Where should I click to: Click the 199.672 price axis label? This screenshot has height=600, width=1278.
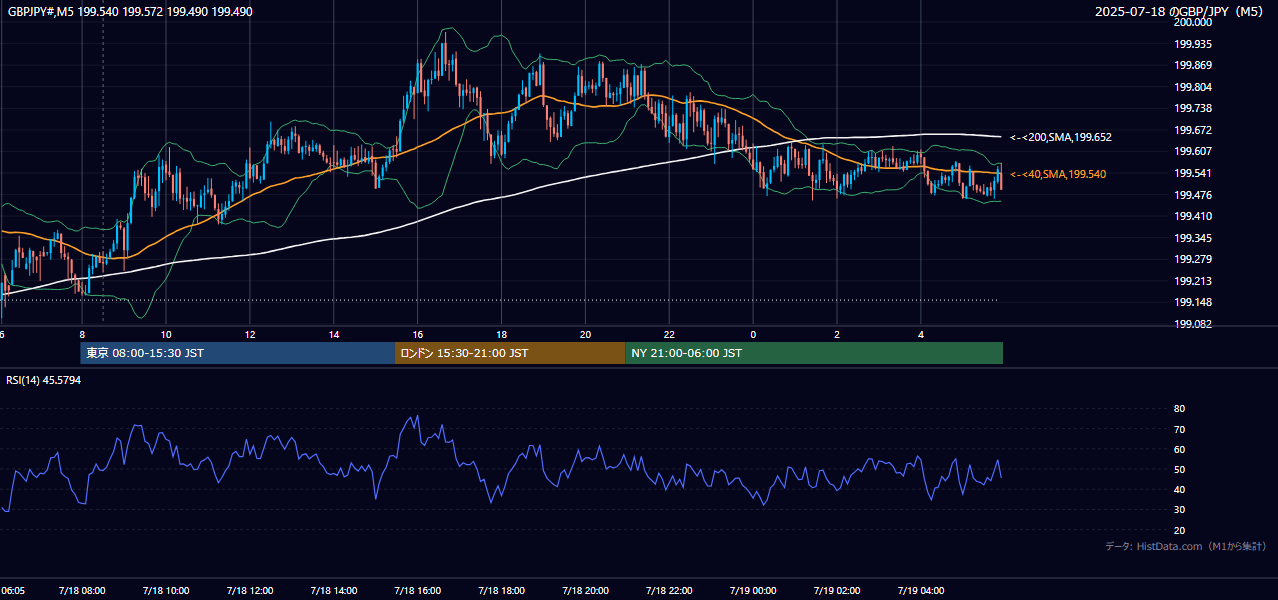[1195, 130]
